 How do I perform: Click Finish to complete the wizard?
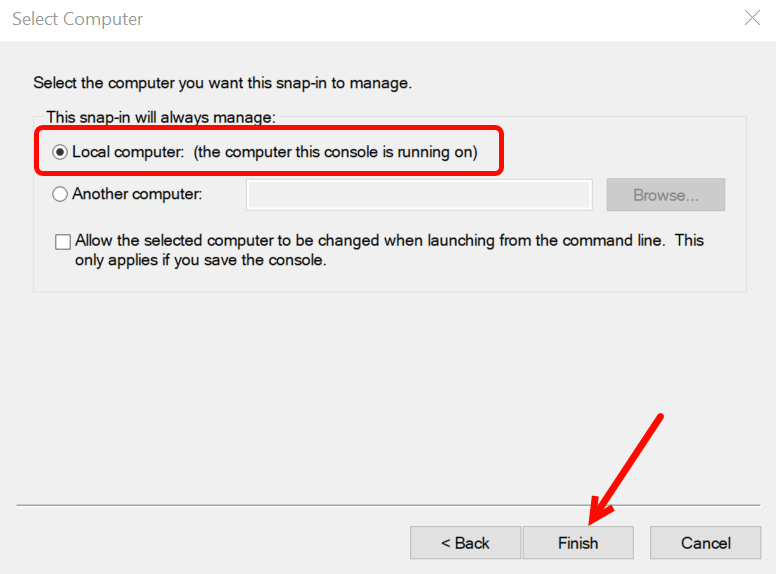point(577,543)
